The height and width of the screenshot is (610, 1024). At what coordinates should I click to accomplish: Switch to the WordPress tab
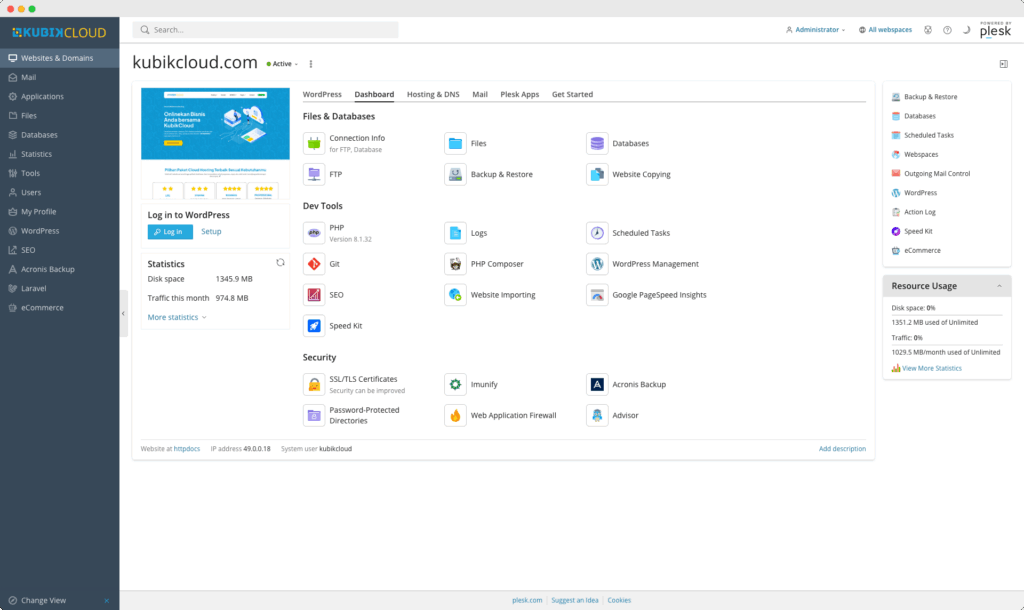322,95
